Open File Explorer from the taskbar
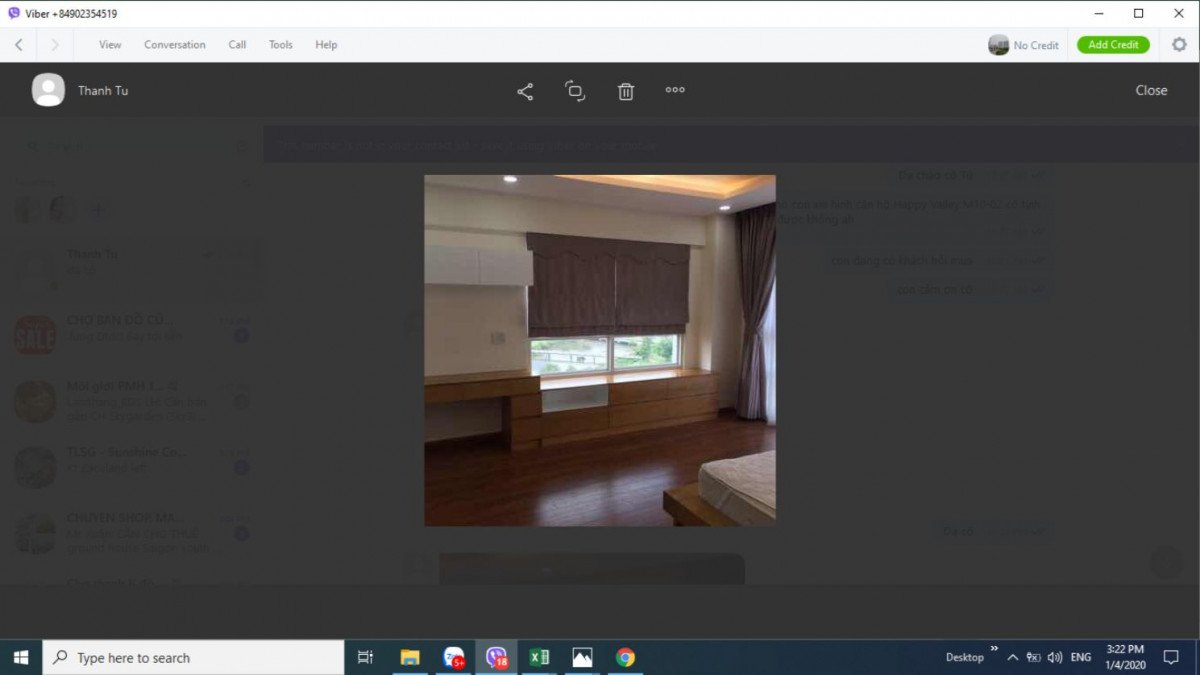The width and height of the screenshot is (1200, 675). pos(410,657)
